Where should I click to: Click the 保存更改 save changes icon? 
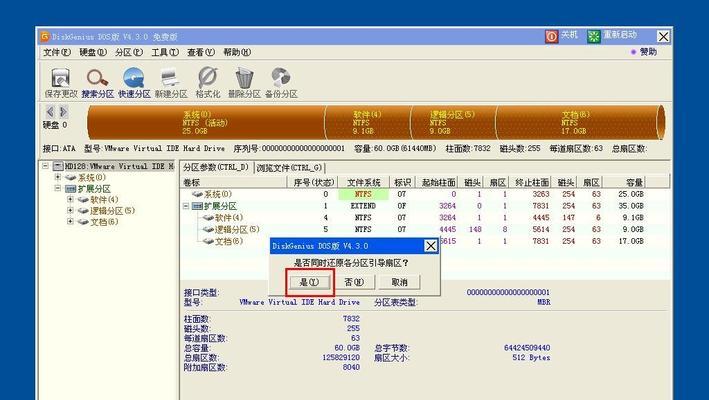(61, 82)
